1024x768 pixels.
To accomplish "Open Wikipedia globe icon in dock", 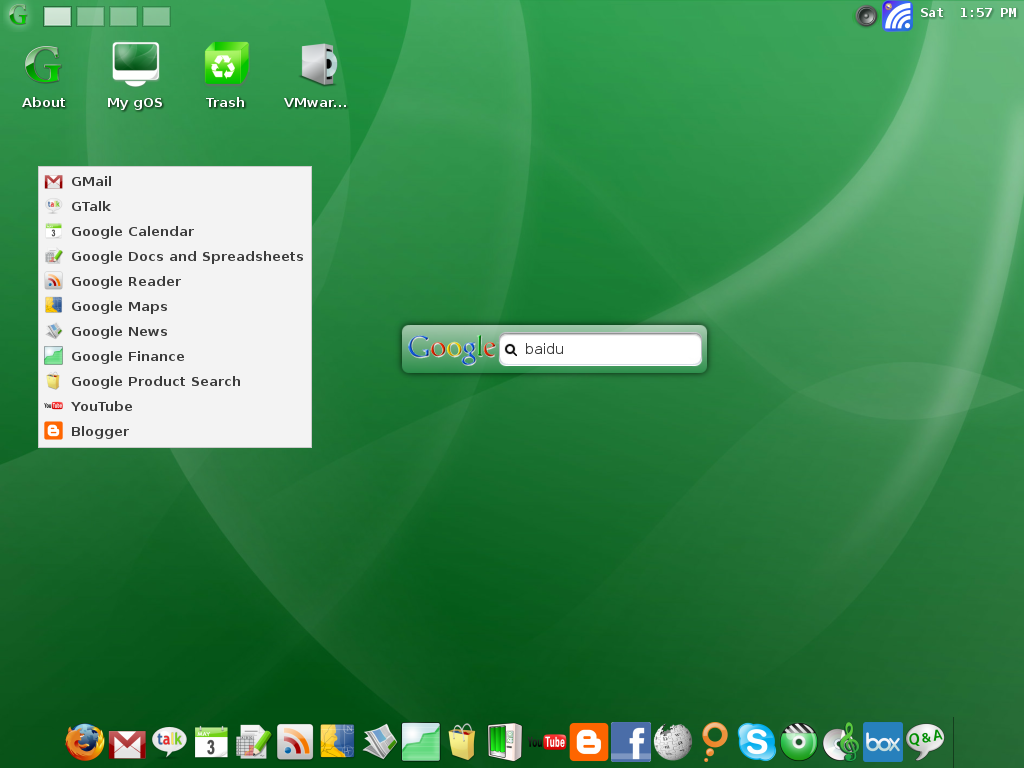I will (673, 742).
